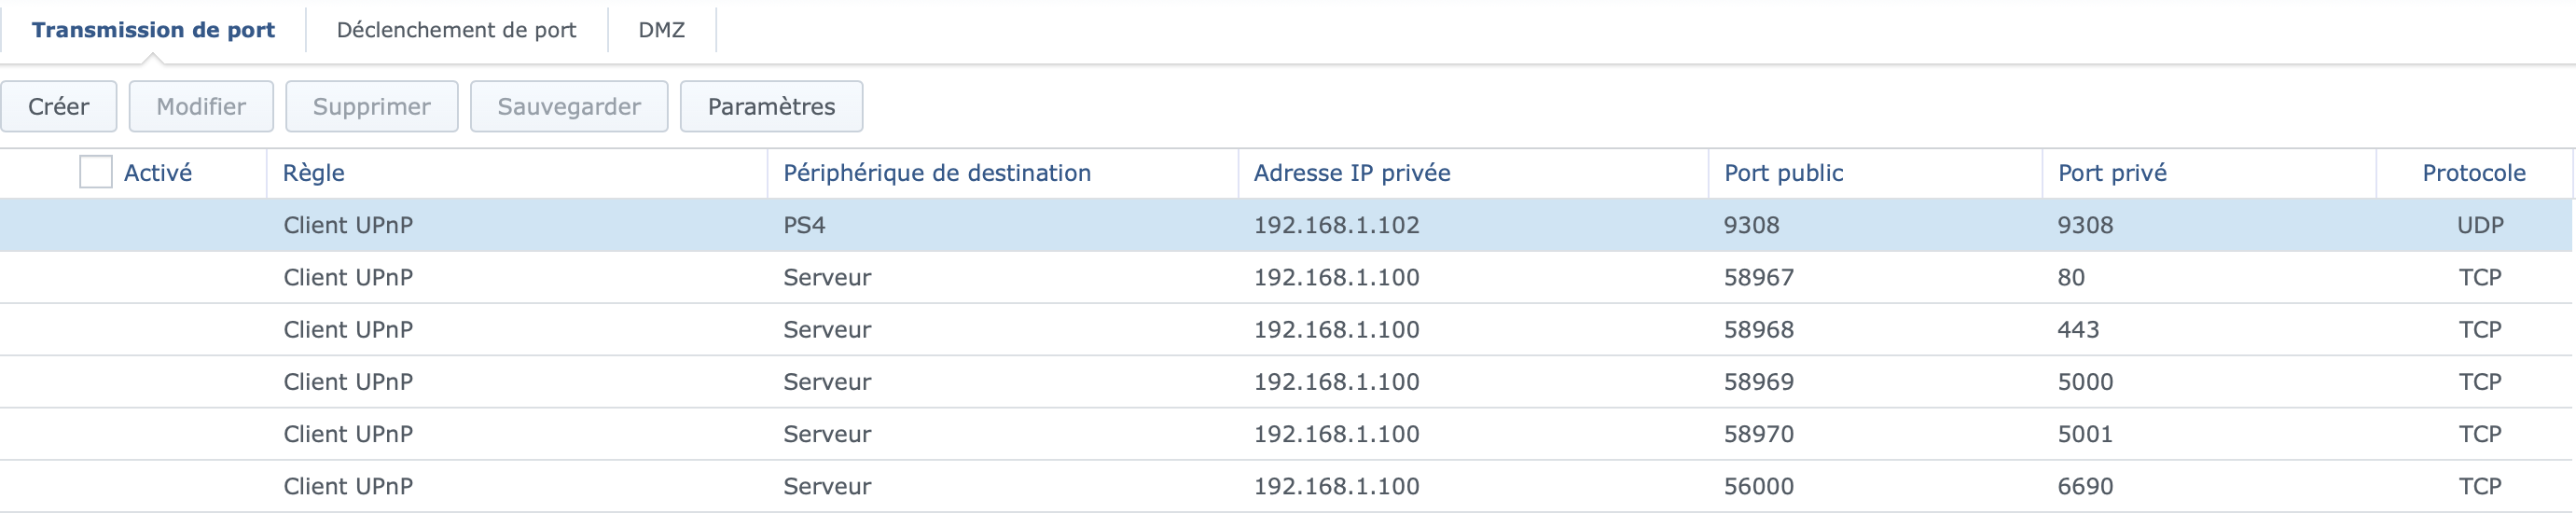2576x513 pixels.
Task: Select the PS4 rule row
Action: [804, 225]
